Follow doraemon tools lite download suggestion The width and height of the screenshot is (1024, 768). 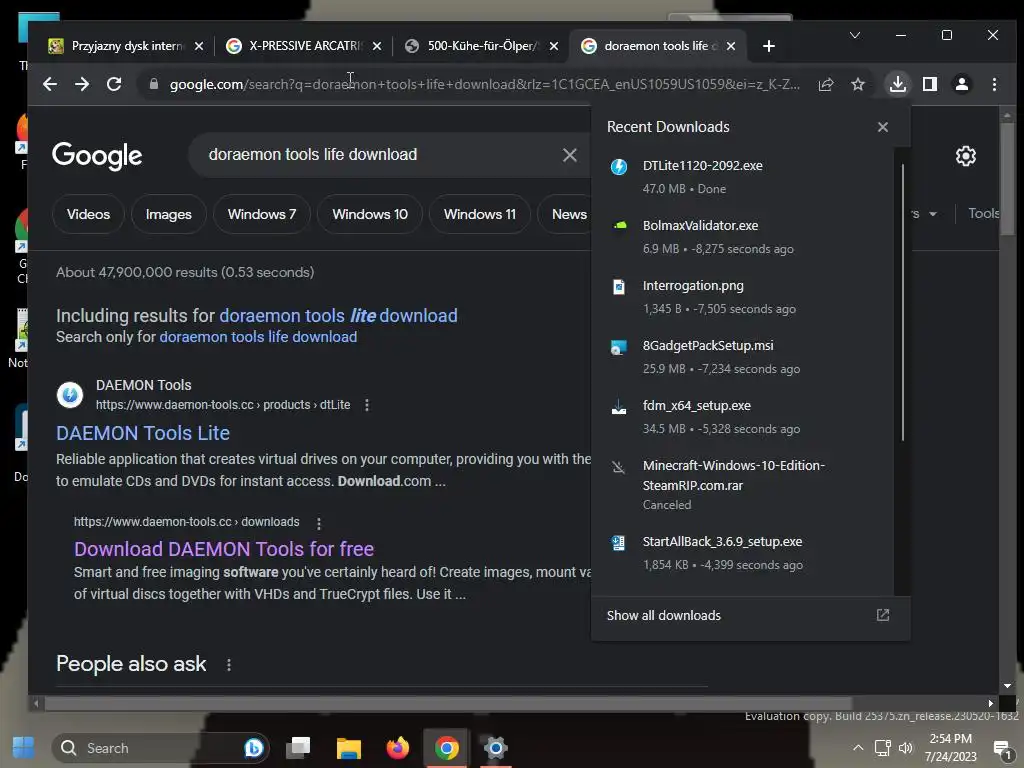(x=338, y=316)
